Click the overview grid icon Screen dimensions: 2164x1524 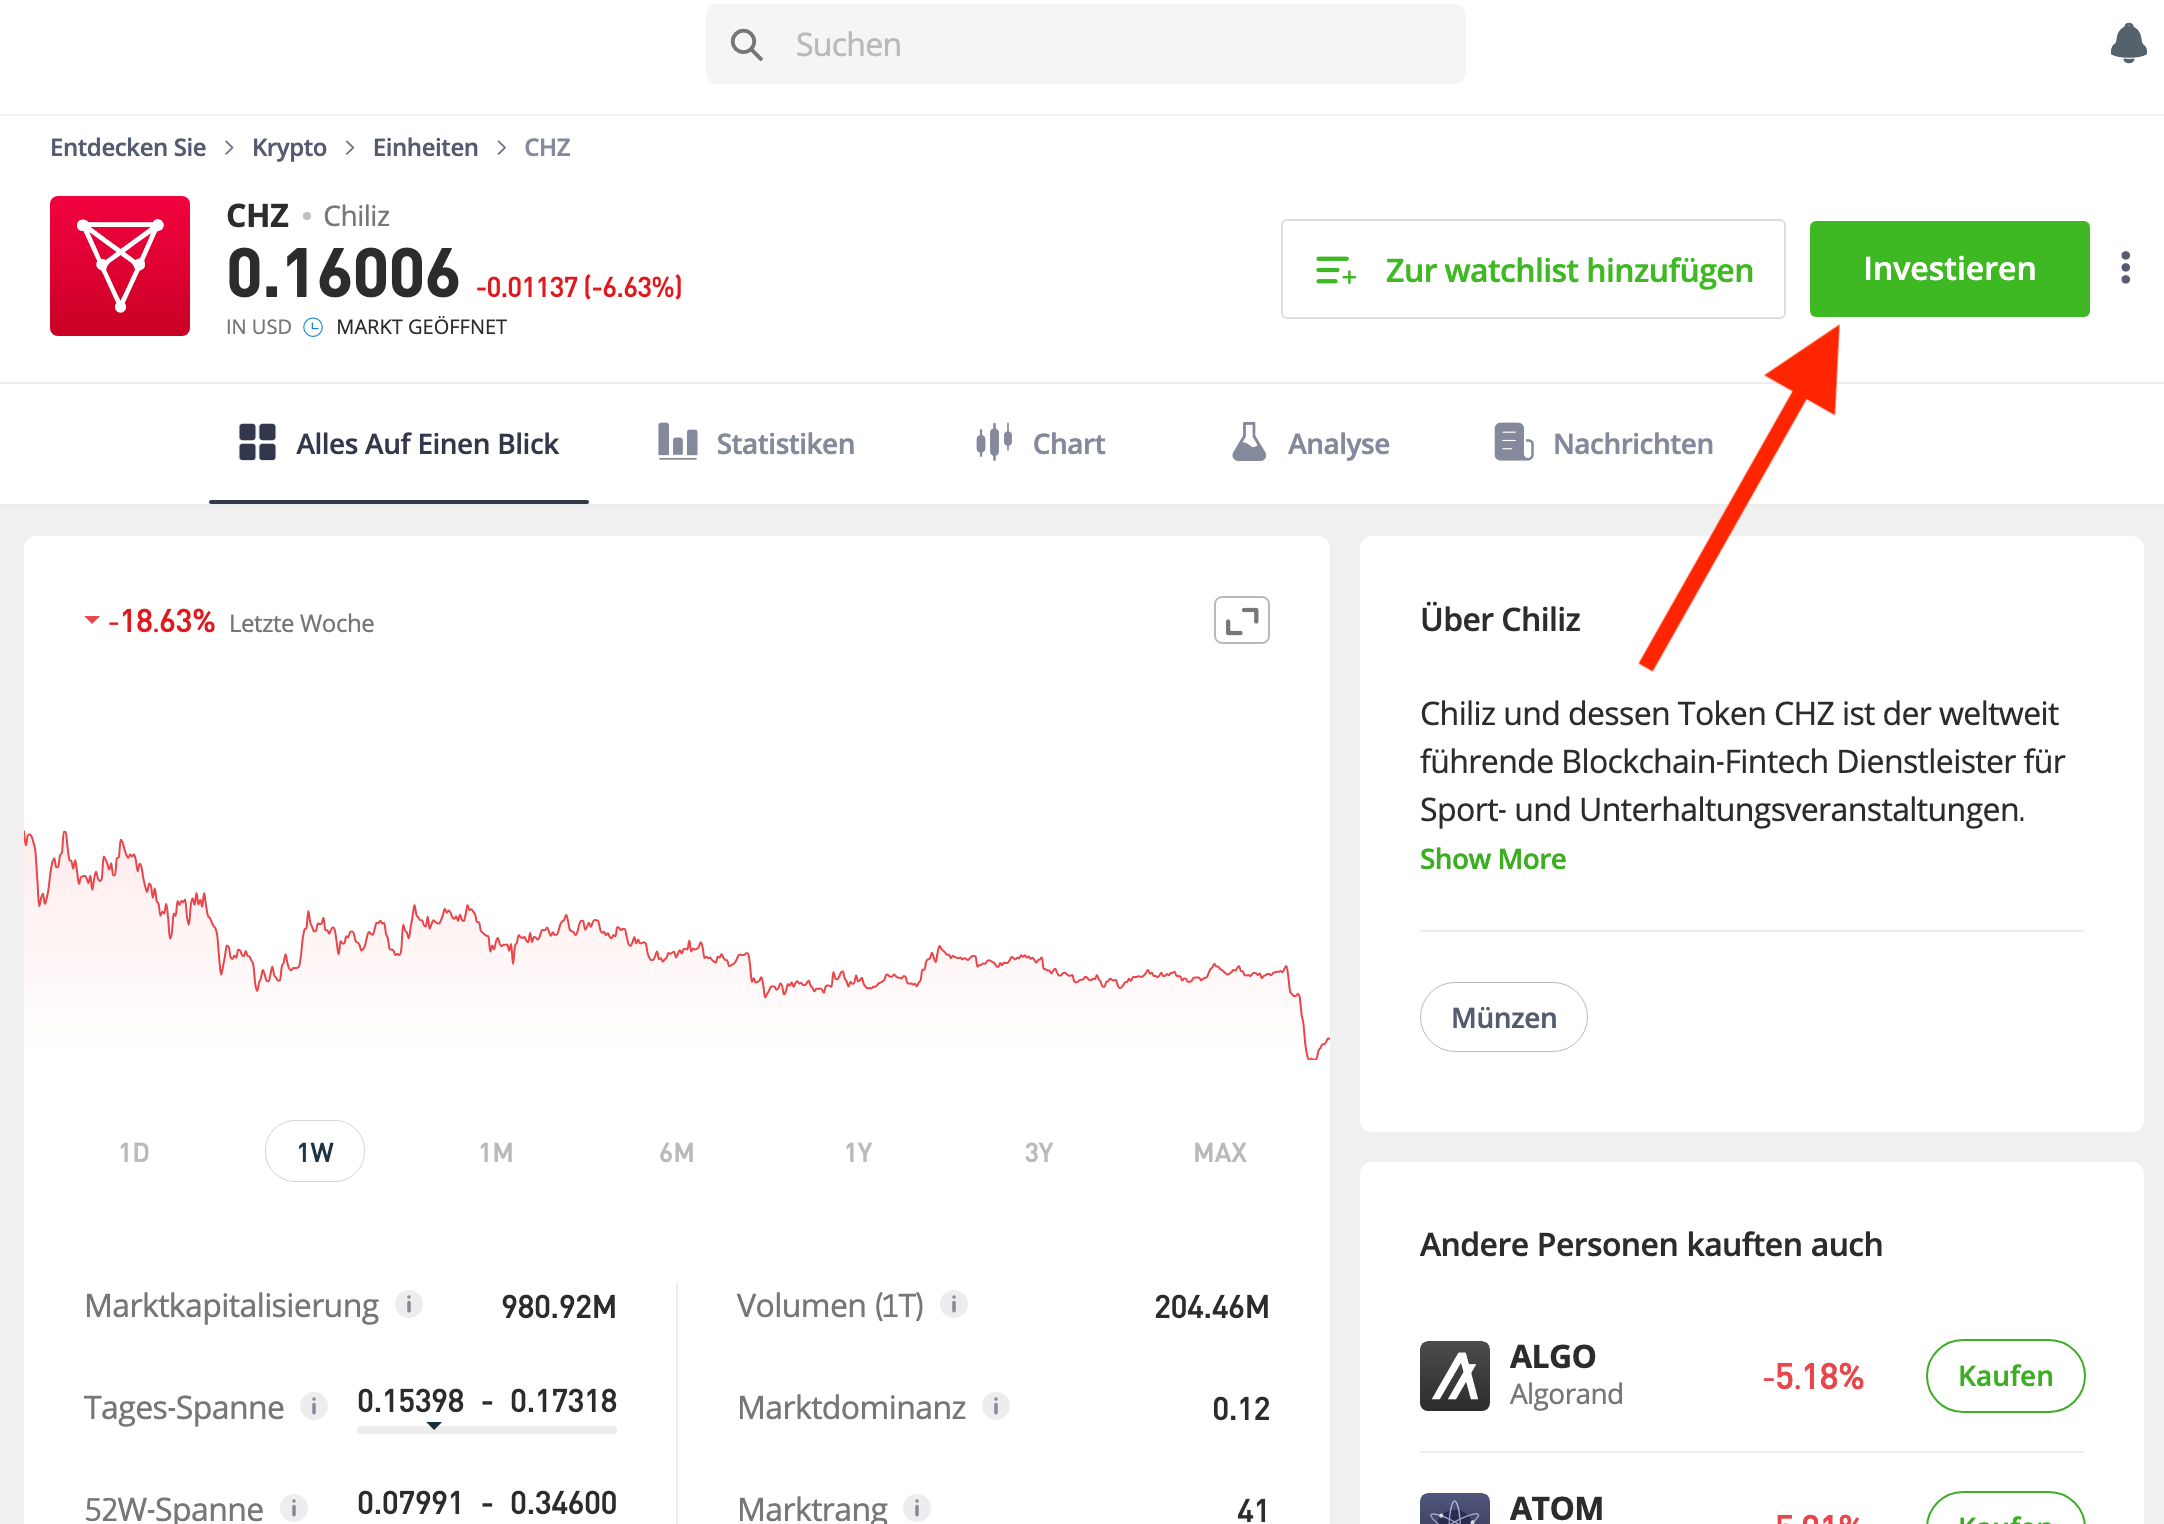point(257,441)
